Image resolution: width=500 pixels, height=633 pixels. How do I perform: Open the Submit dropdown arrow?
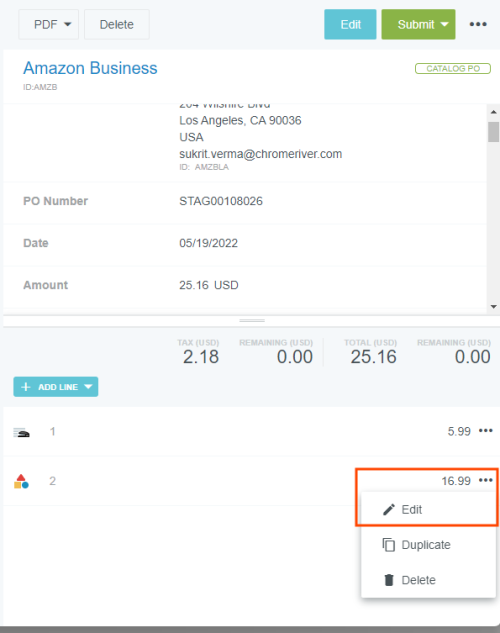(x=445, y=24)
